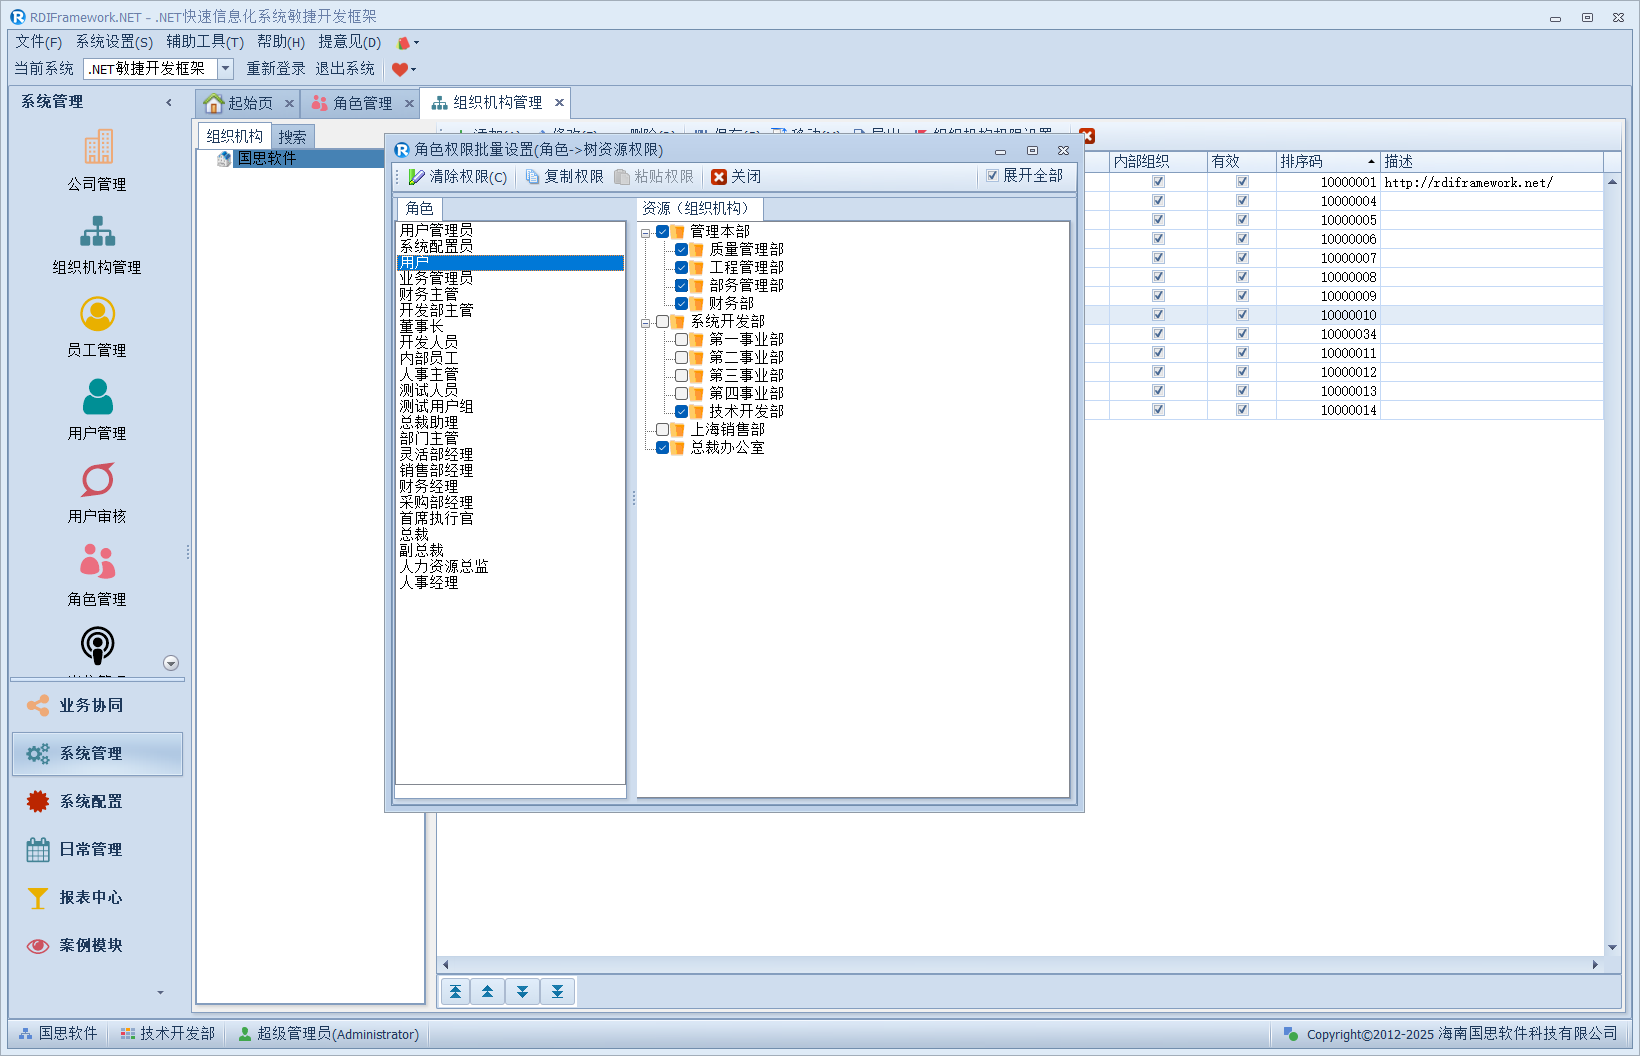Click the 复制权限 button
Screen dimensions: 1640x1056
point(565,177)
